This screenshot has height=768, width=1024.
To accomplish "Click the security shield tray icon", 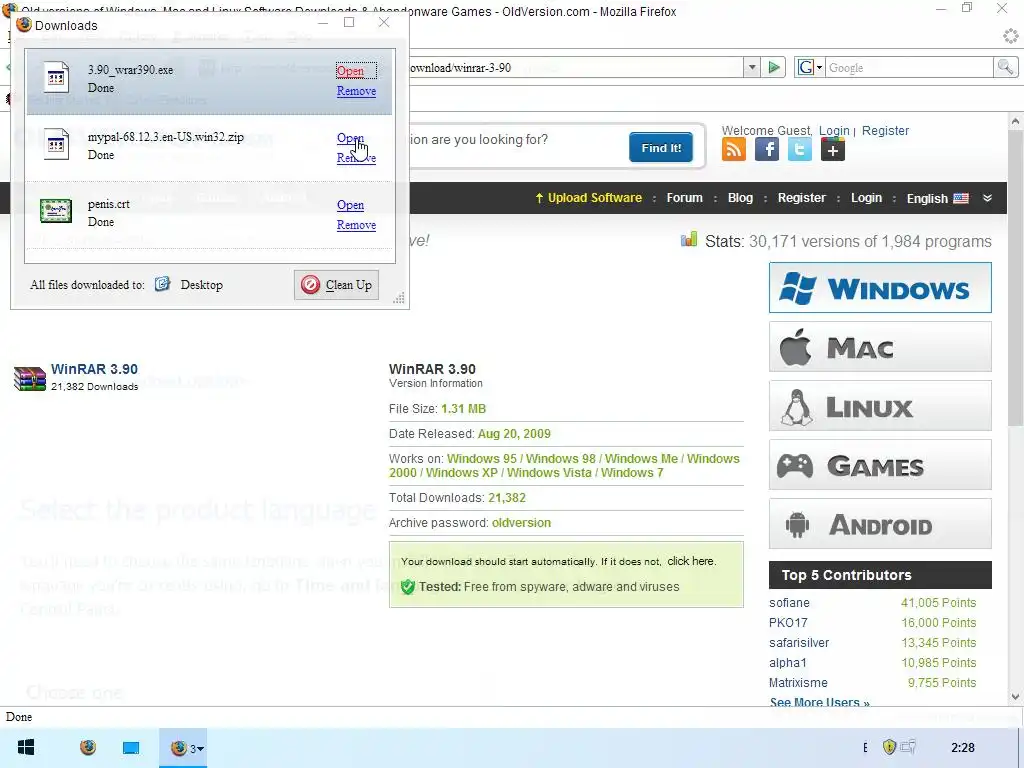I will (889, 747).
